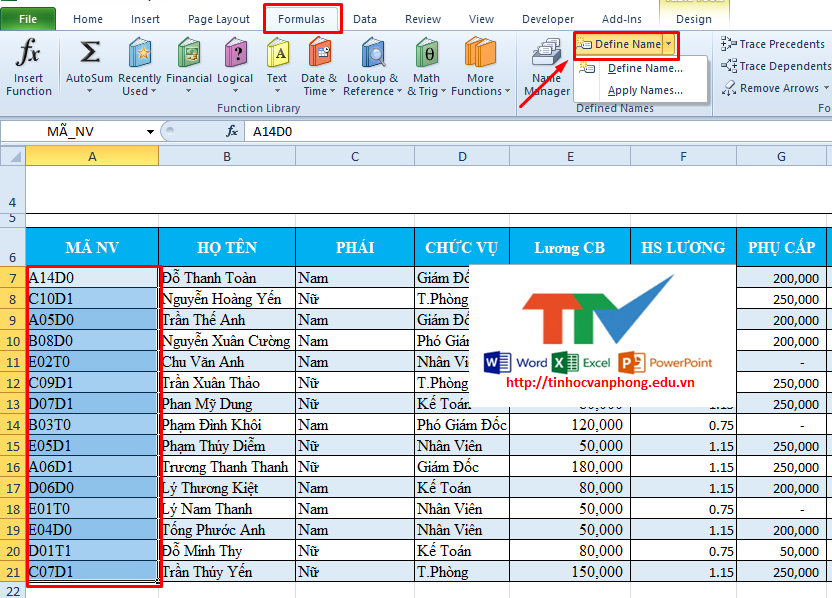Viewport: 832px width, 598px height.
Task: Click the 'MÃ NV' header cell
Action: pyautogui.click(x=92, y=247)
